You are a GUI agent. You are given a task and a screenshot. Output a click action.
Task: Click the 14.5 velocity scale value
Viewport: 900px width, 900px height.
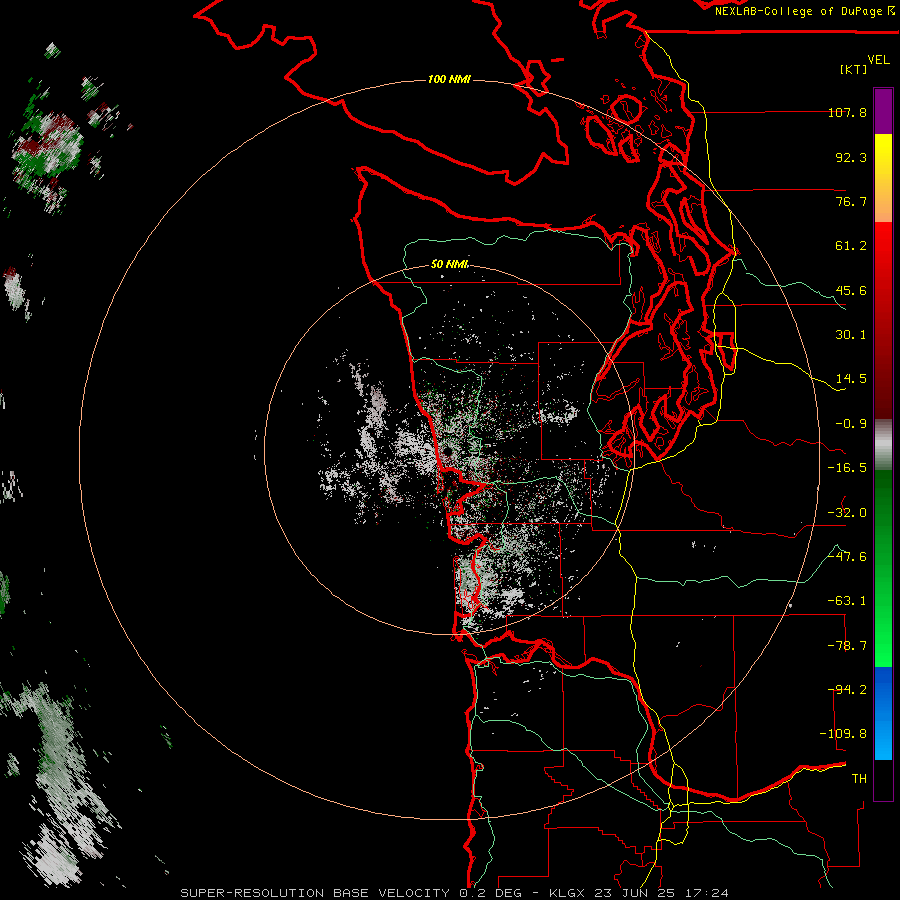851,379
